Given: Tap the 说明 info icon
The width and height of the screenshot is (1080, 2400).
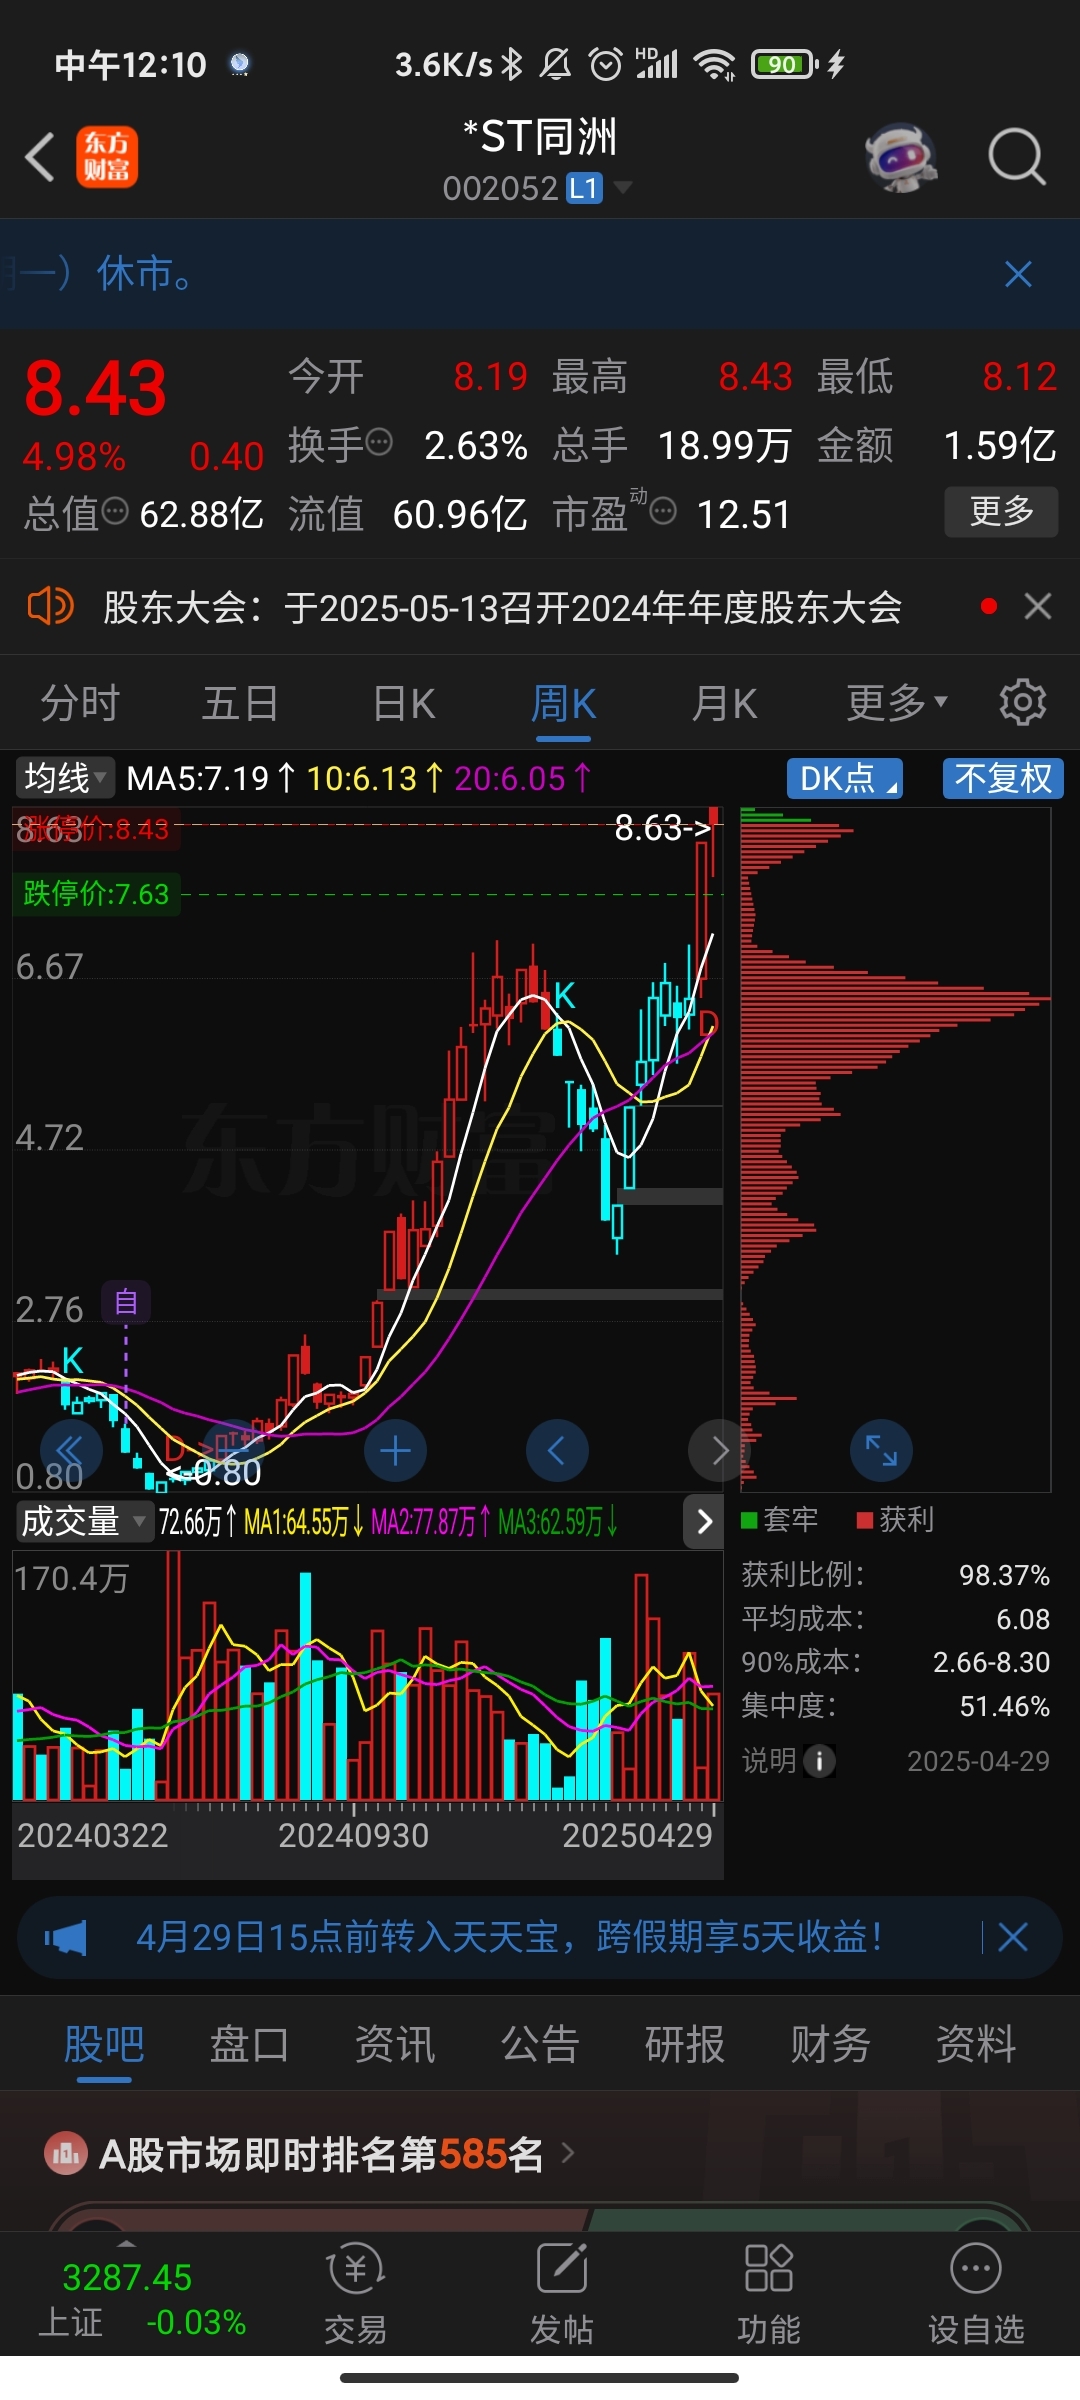Looking at the screenshot, I should tap(819, 1760).
